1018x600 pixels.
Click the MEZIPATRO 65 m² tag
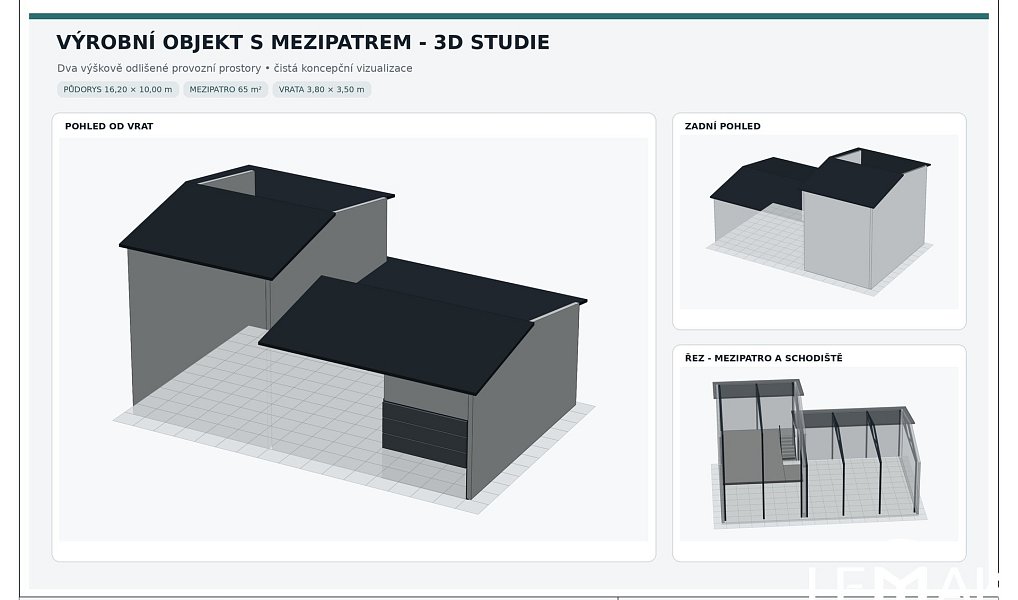tap(225, 90)
